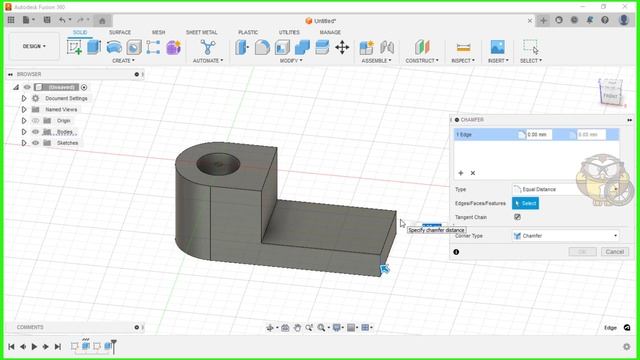Select the Measure tool

[x=463, y=47]
